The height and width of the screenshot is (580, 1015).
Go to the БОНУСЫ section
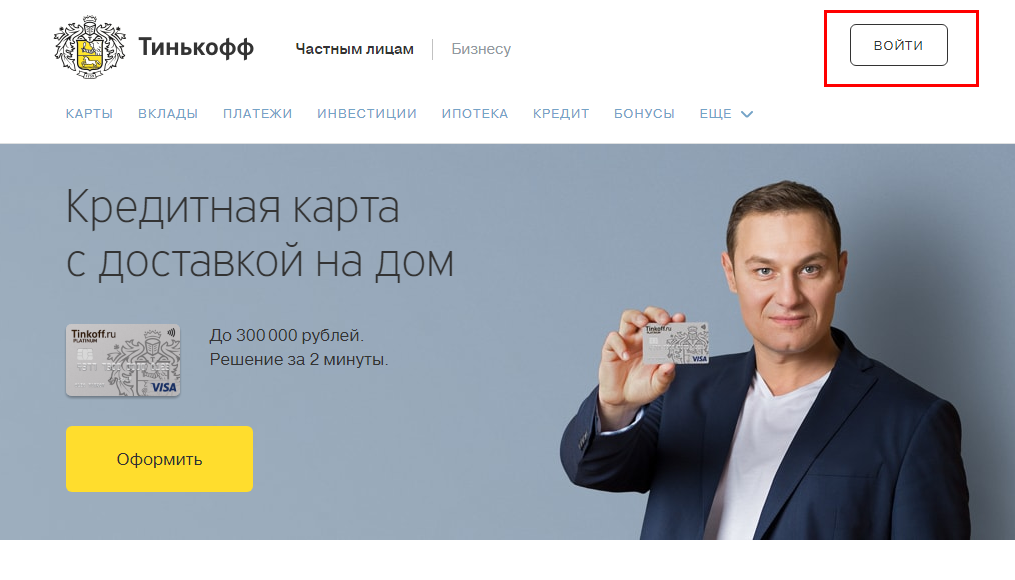click(x=644, y=114)
